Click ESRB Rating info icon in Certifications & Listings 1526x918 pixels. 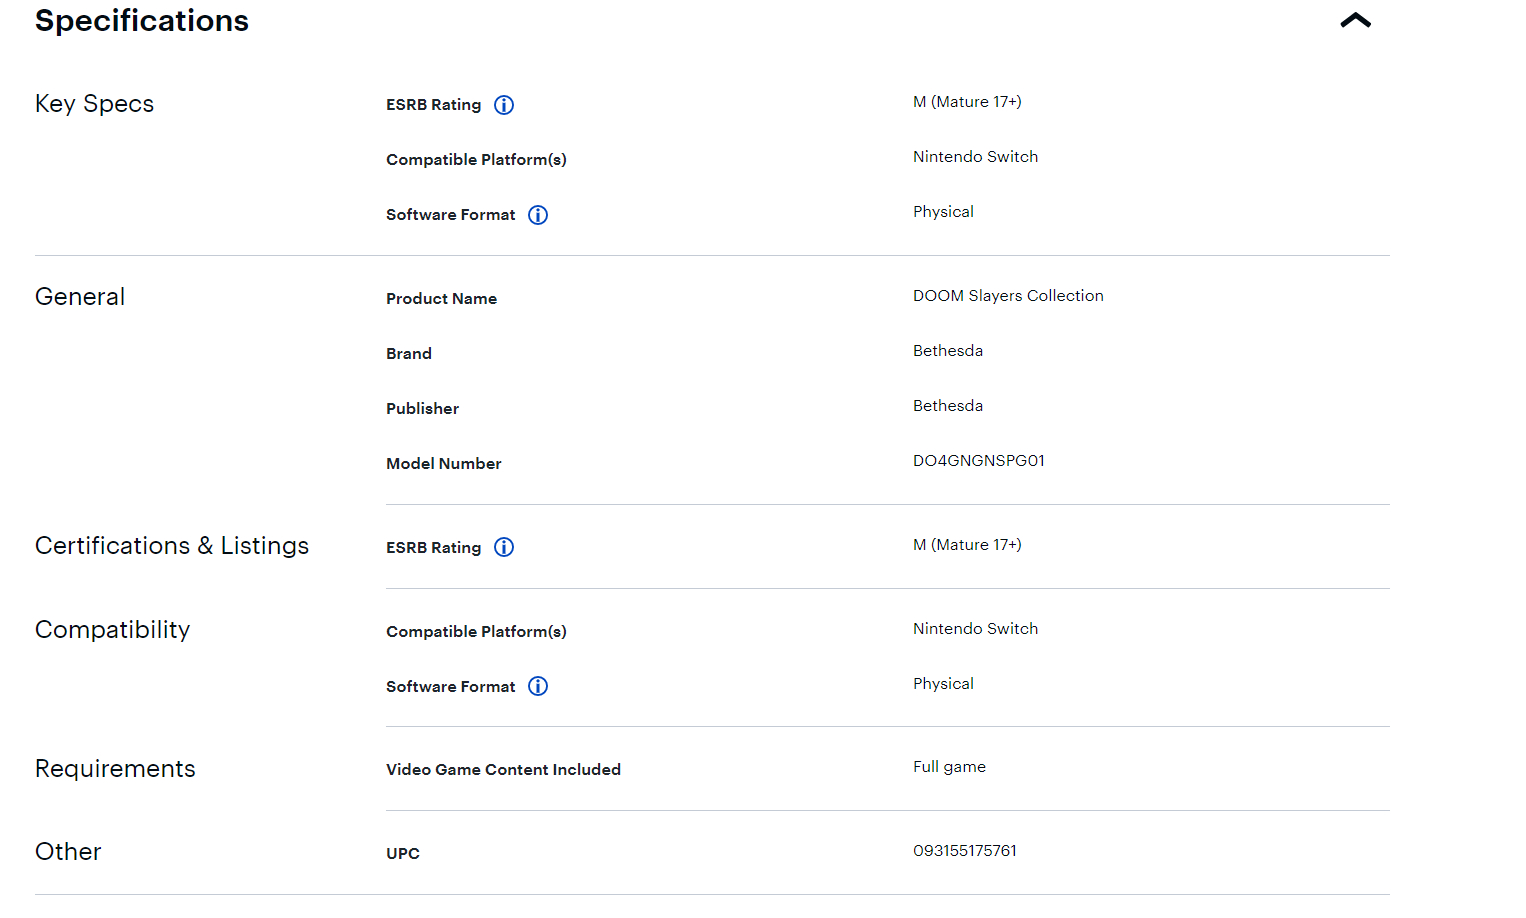tap(504, 547)
